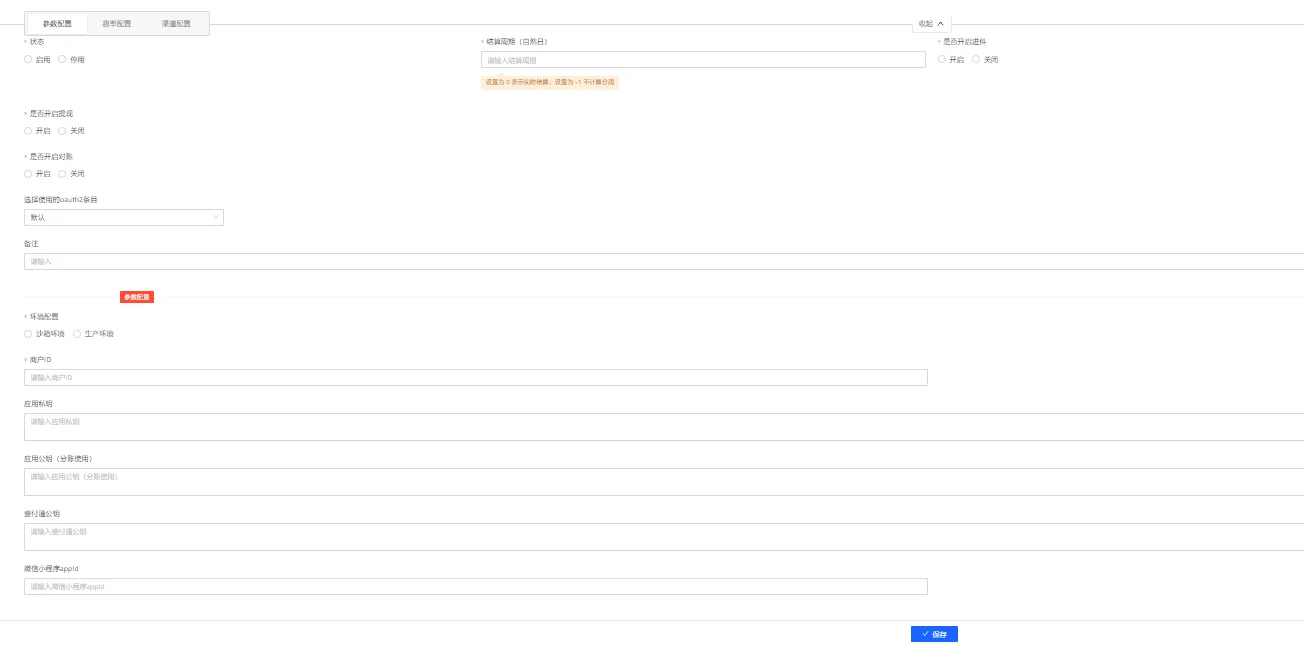Focus the 微信小程序appId input field

click(x=475, y=587)
